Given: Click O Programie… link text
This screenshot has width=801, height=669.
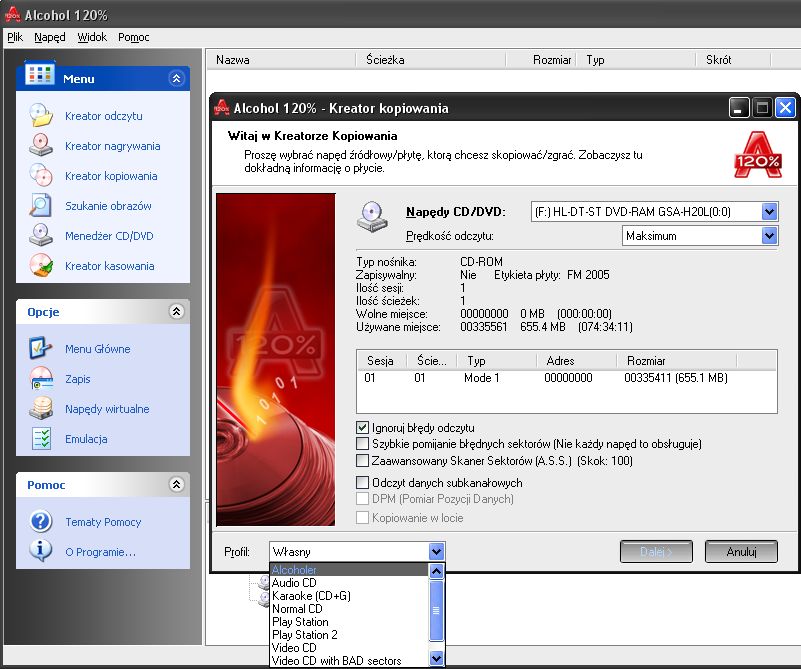Looking at the screenshot, I should 100,552.
